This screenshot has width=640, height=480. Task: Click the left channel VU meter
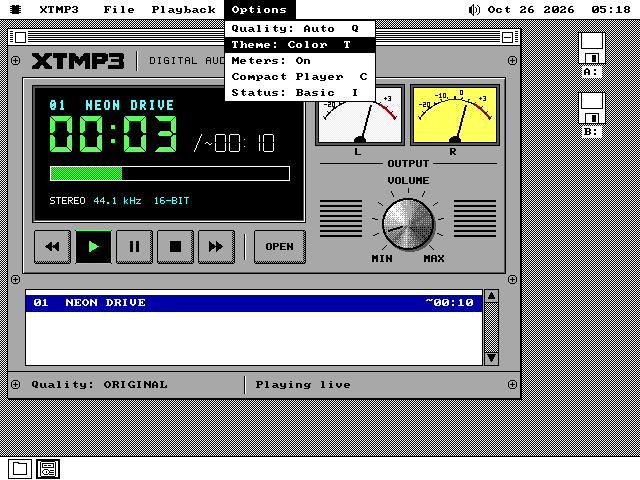coord(360,115)
